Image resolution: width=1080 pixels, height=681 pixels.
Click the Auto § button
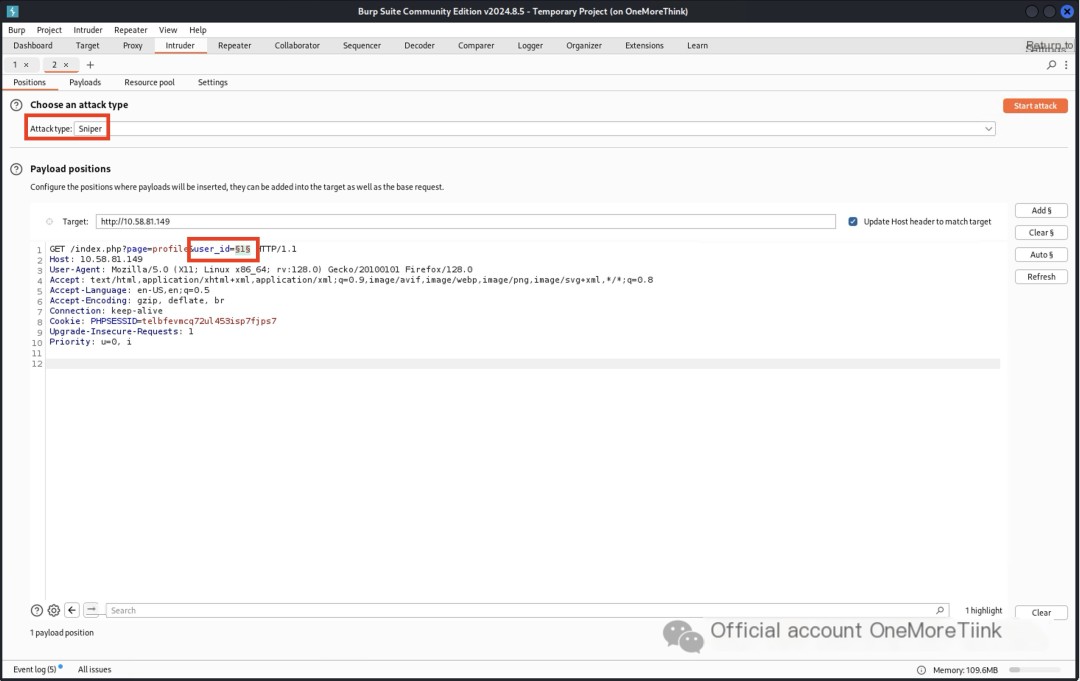coord(1041,255)
